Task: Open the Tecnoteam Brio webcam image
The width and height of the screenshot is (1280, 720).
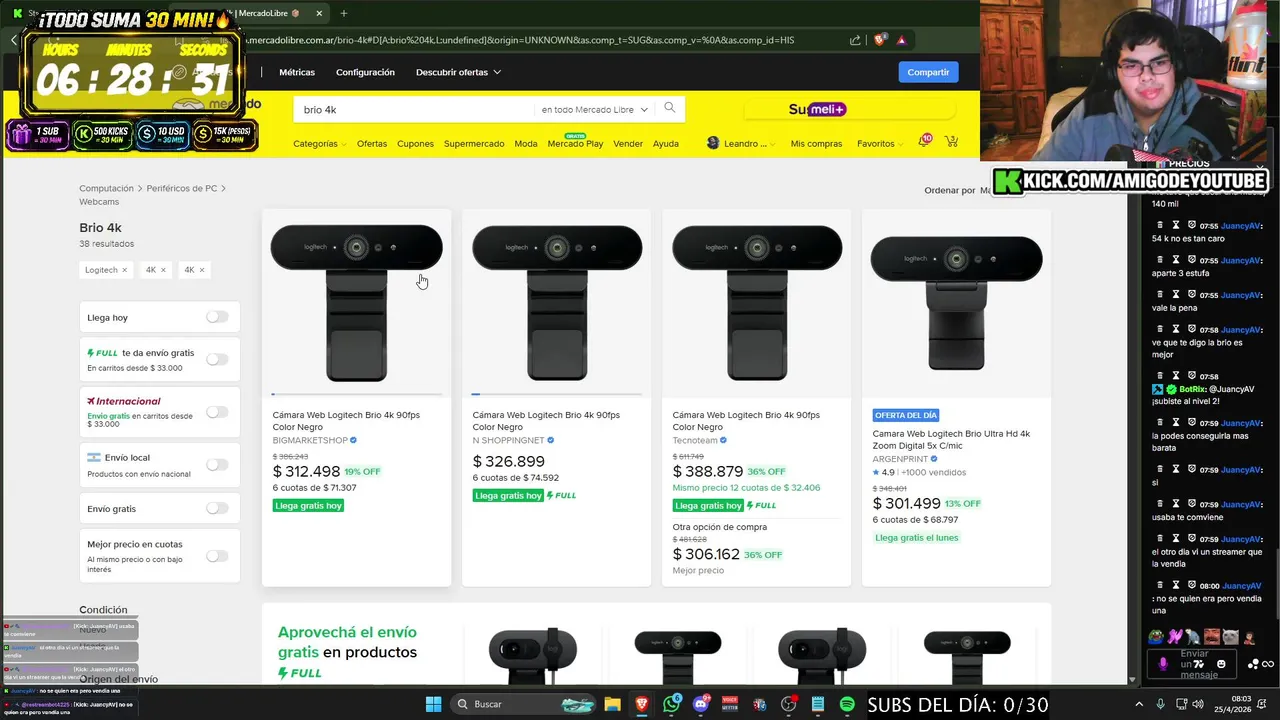Action: tap(757, 303)
